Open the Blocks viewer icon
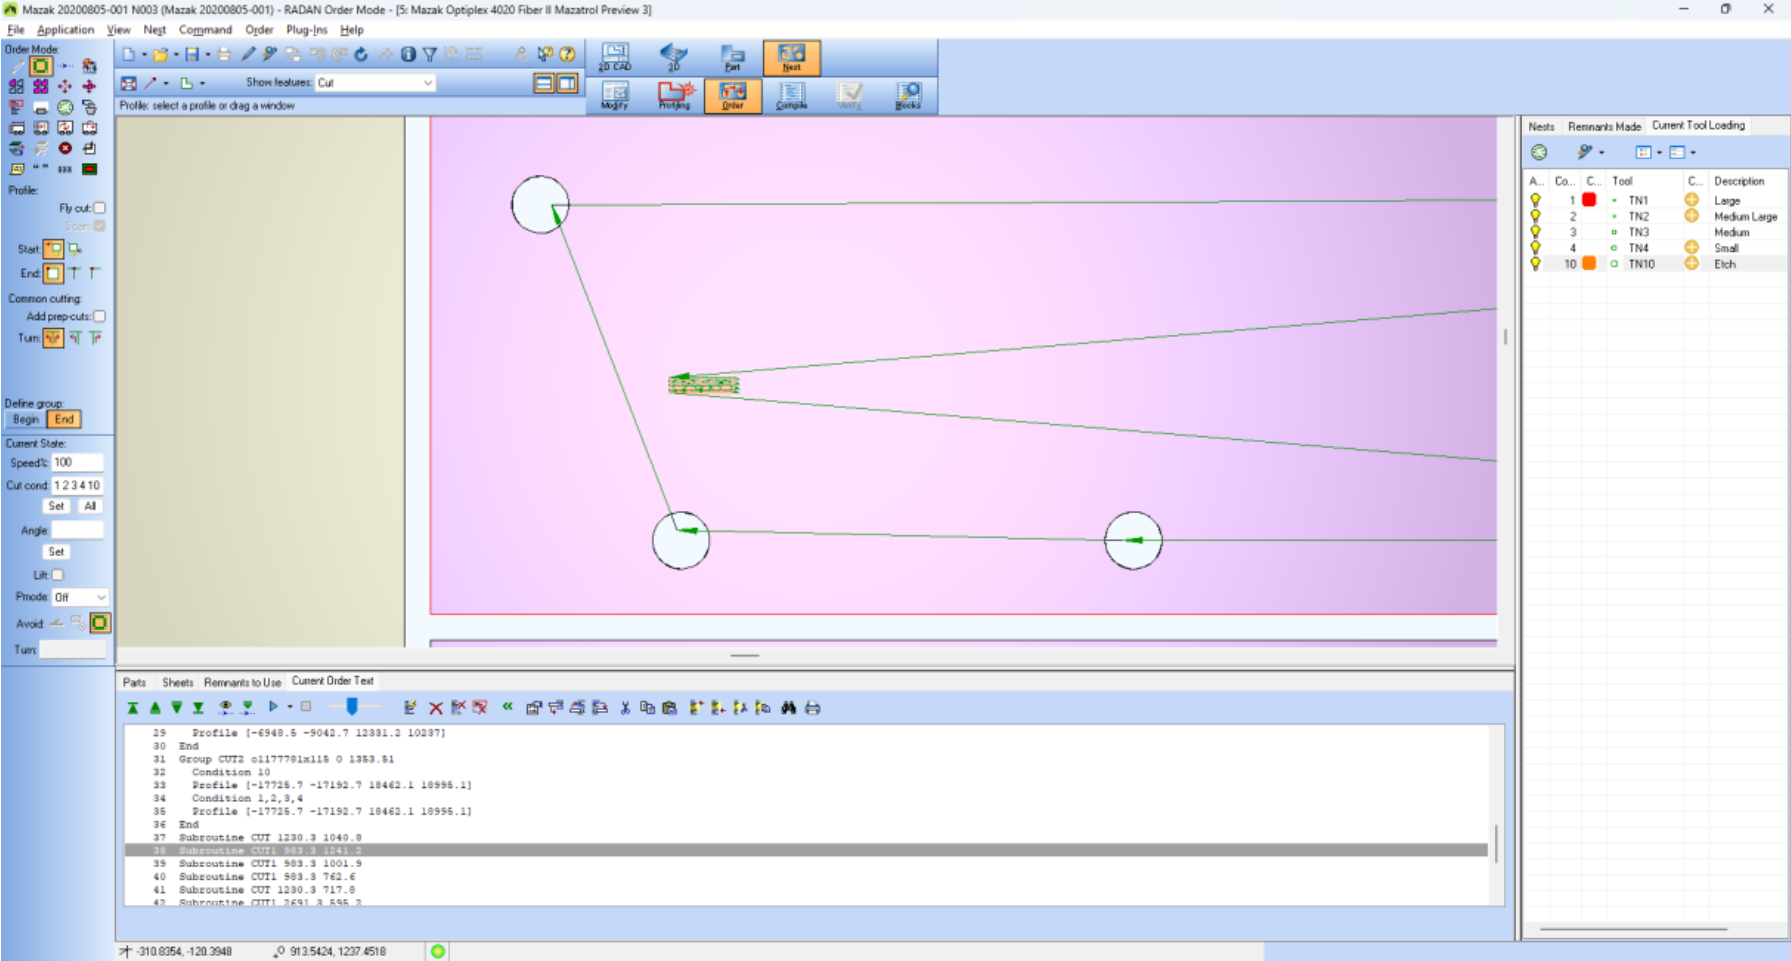Viewport: 1791px width, 961px height. [x=908, y=95]
